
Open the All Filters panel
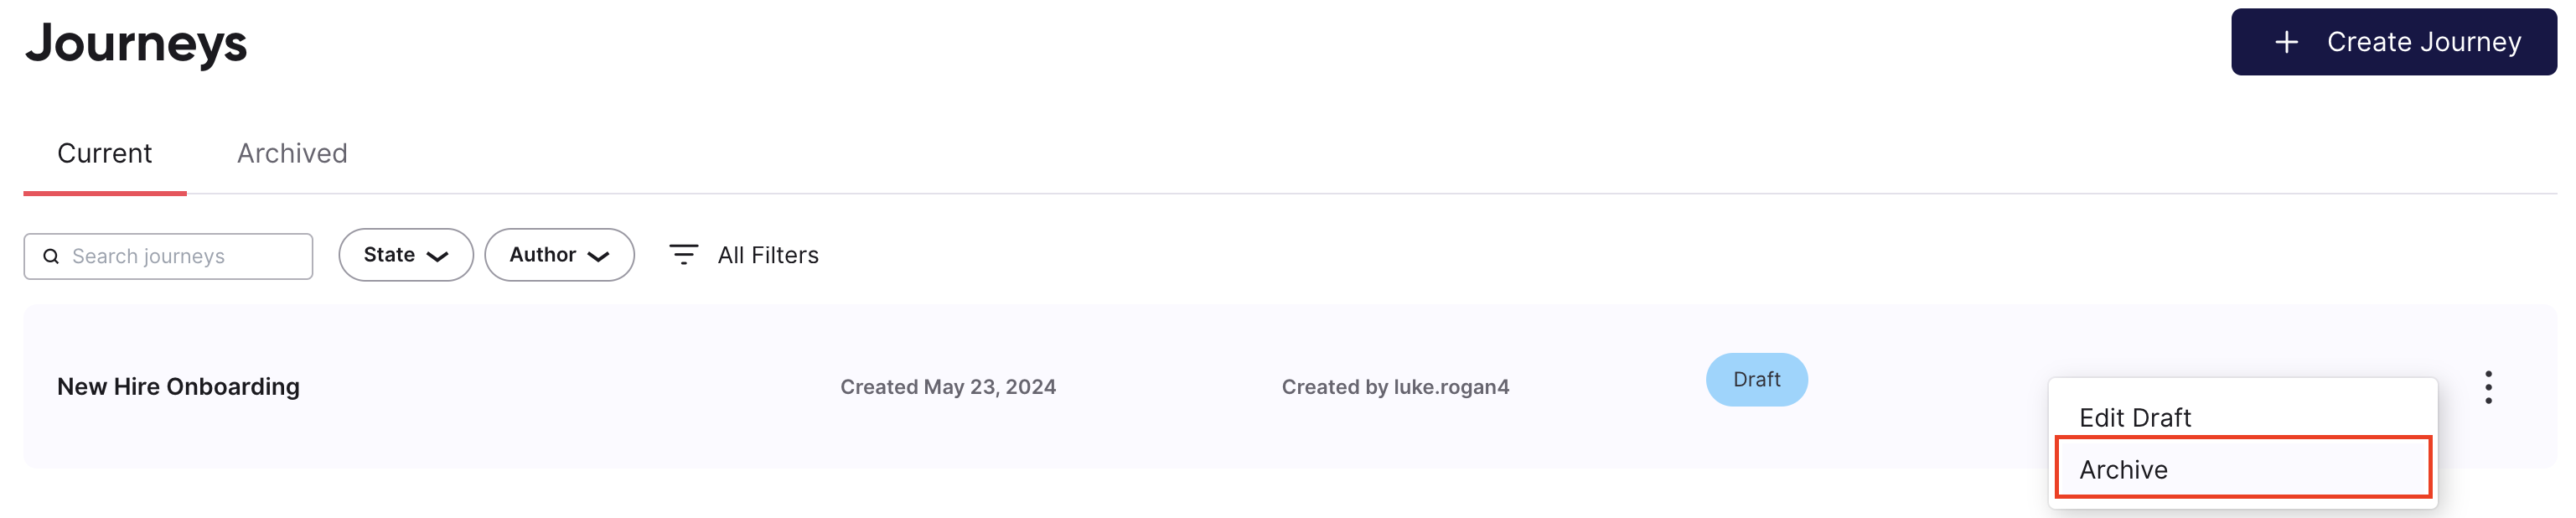coord(743,255)
